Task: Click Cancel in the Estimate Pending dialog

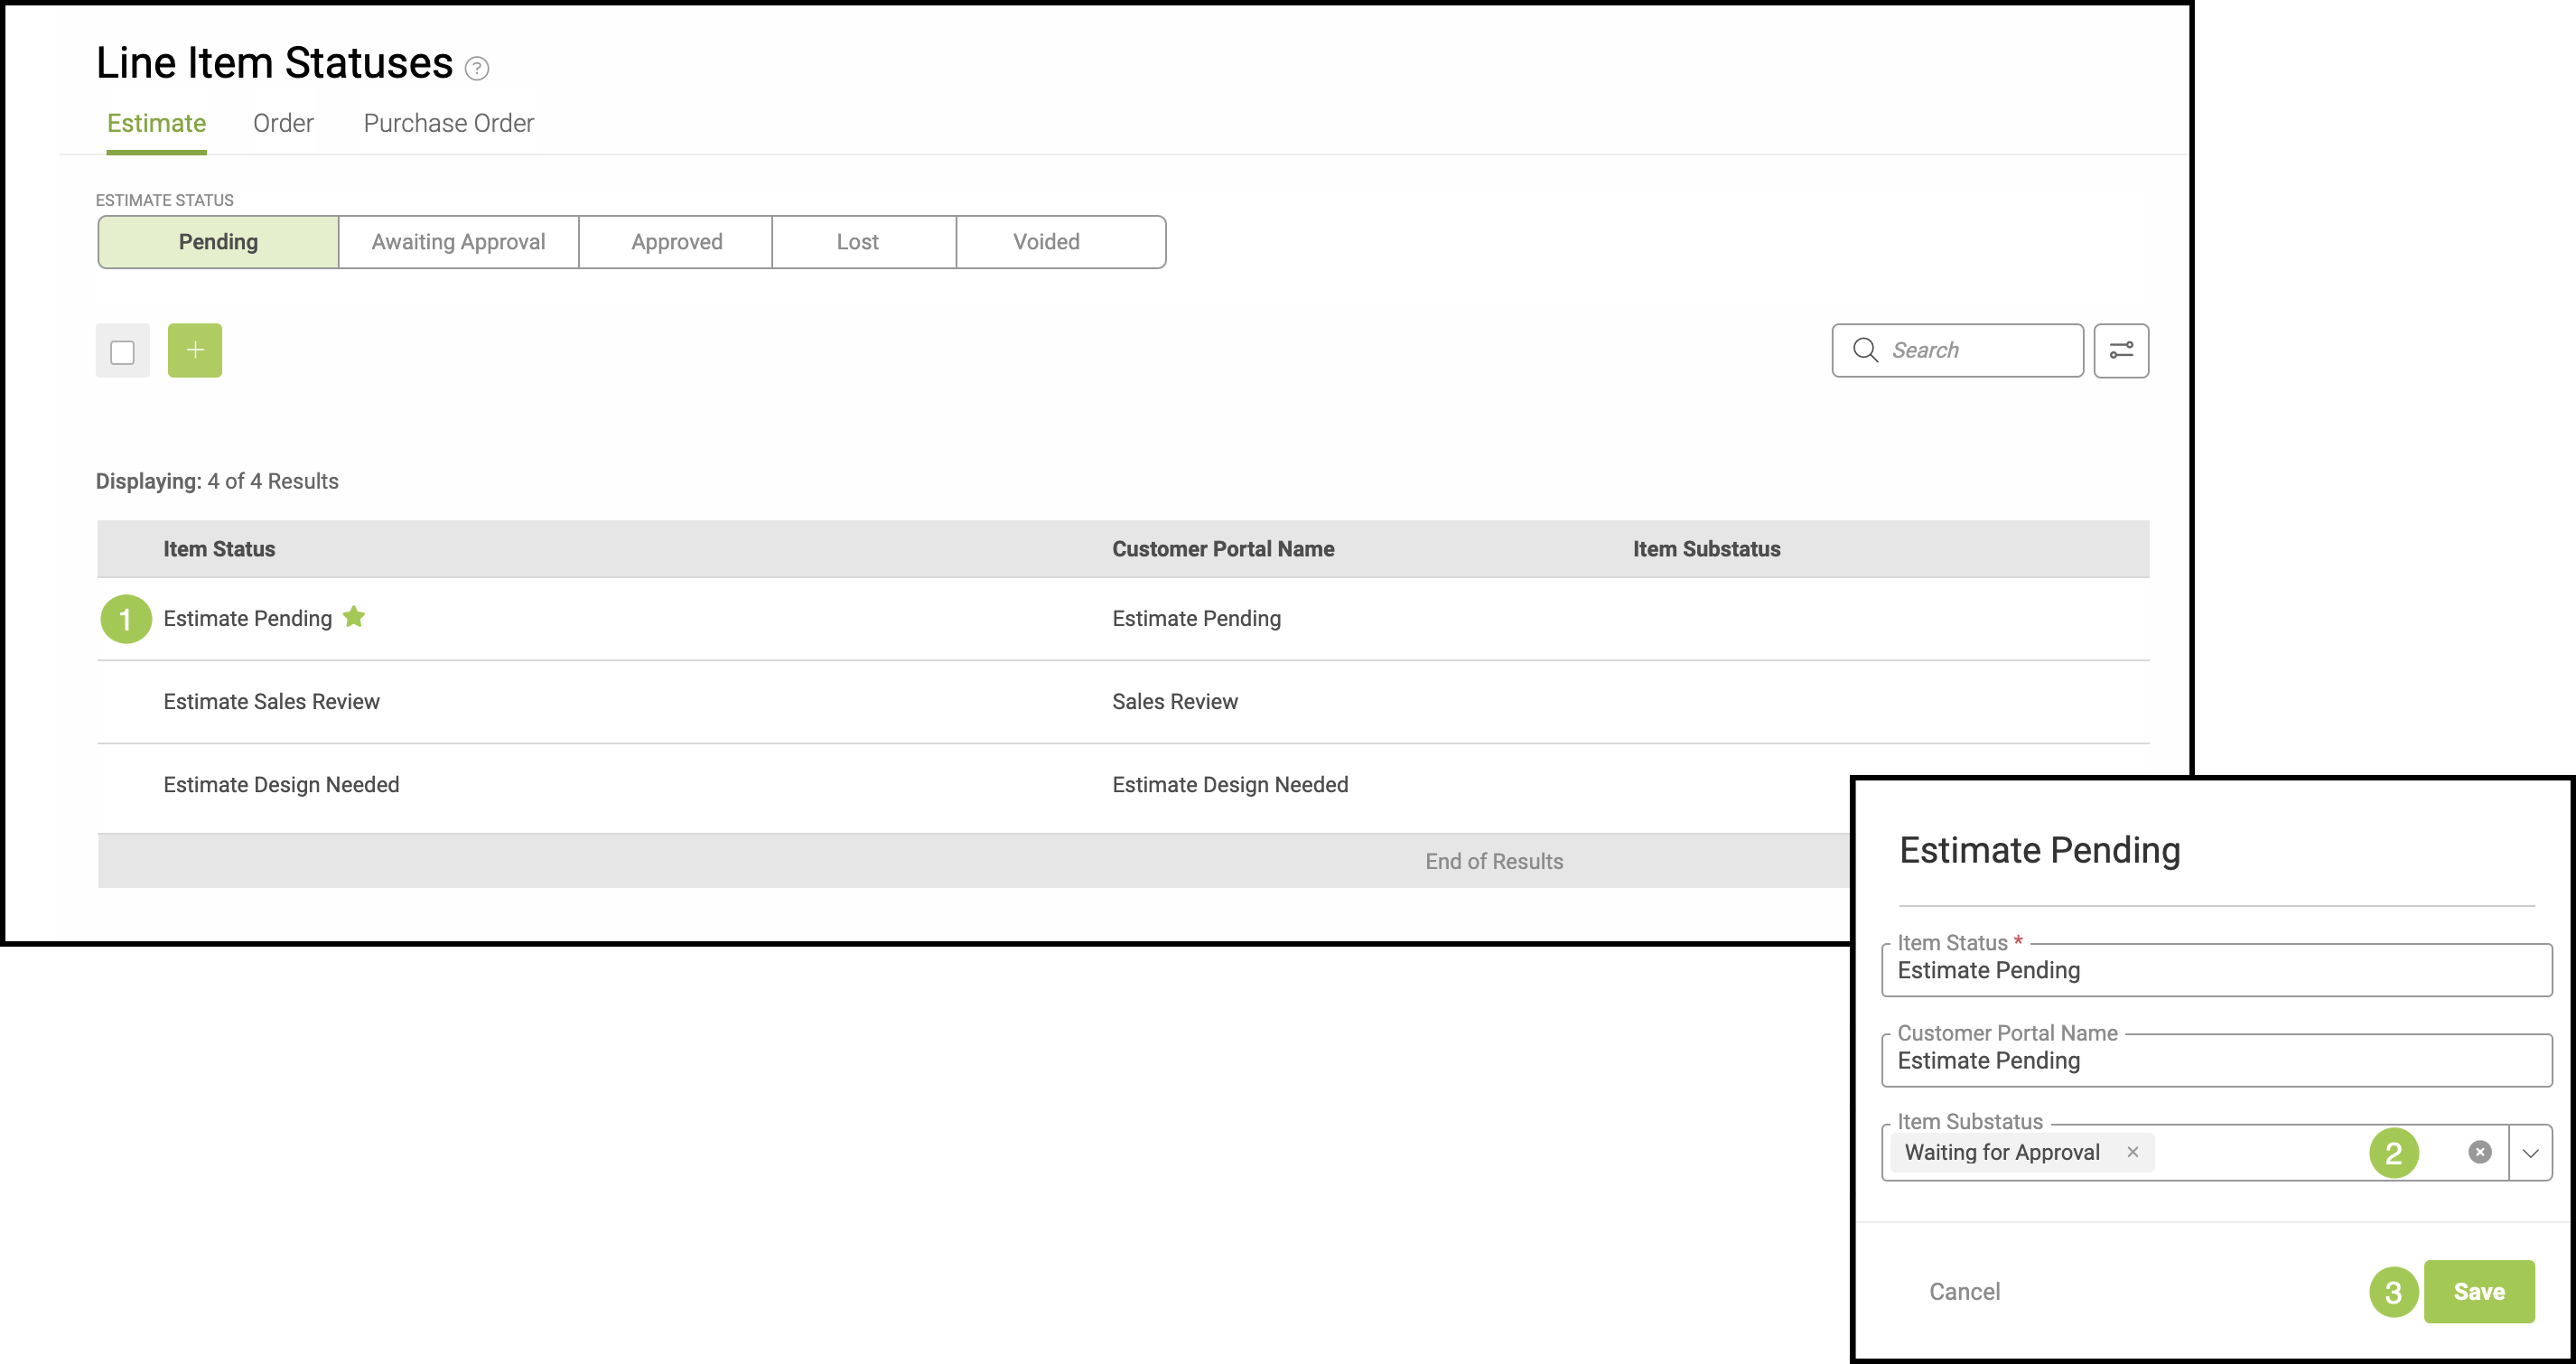Action: (x=1964, y=1291)
